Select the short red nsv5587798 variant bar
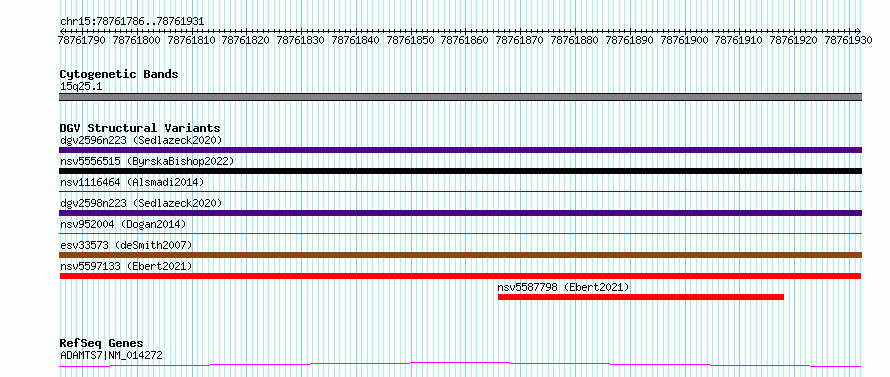 [x=641, y=297]
